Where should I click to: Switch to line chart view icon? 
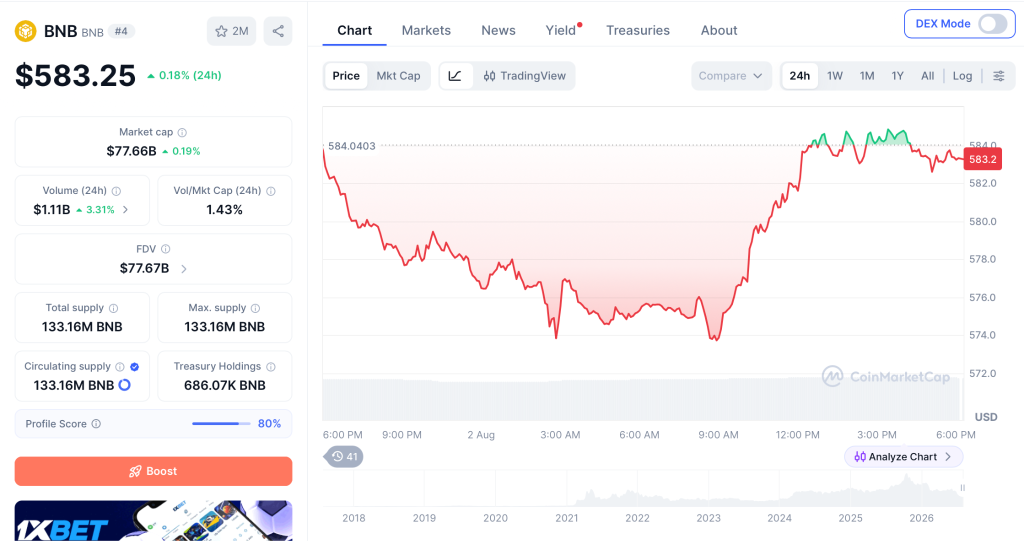click(x=455, y=76)
